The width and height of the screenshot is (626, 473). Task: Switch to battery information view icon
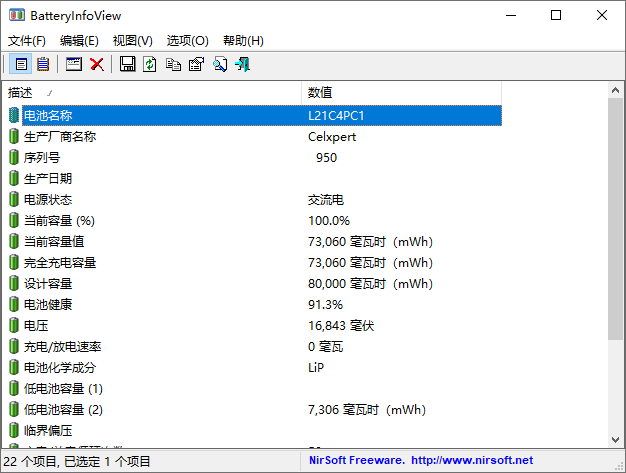21,64
